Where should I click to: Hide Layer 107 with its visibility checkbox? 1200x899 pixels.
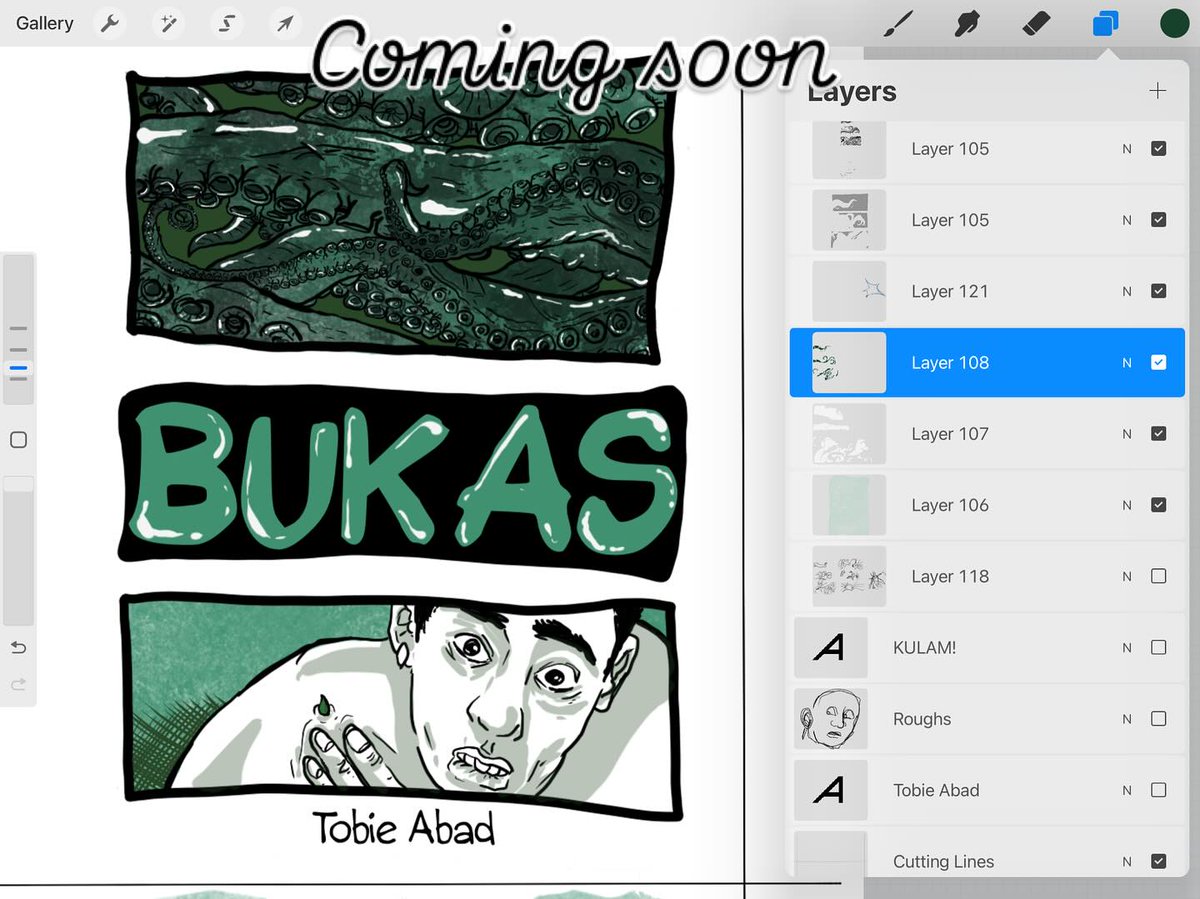pyautogui.click(x=1159, y=433)
